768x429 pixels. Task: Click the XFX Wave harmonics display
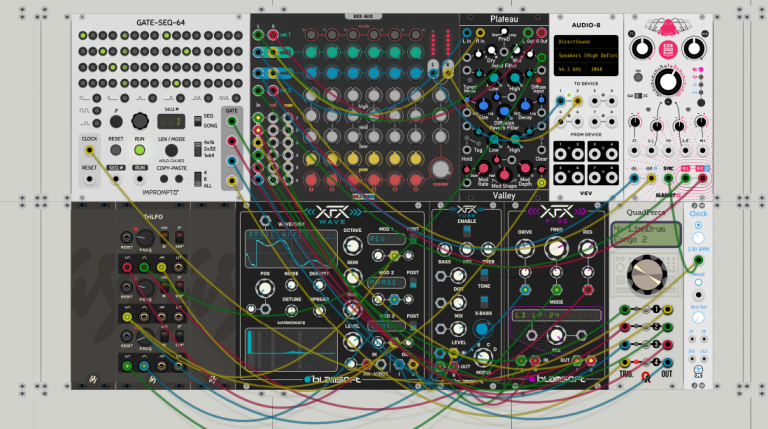click(x=291, y=349)
